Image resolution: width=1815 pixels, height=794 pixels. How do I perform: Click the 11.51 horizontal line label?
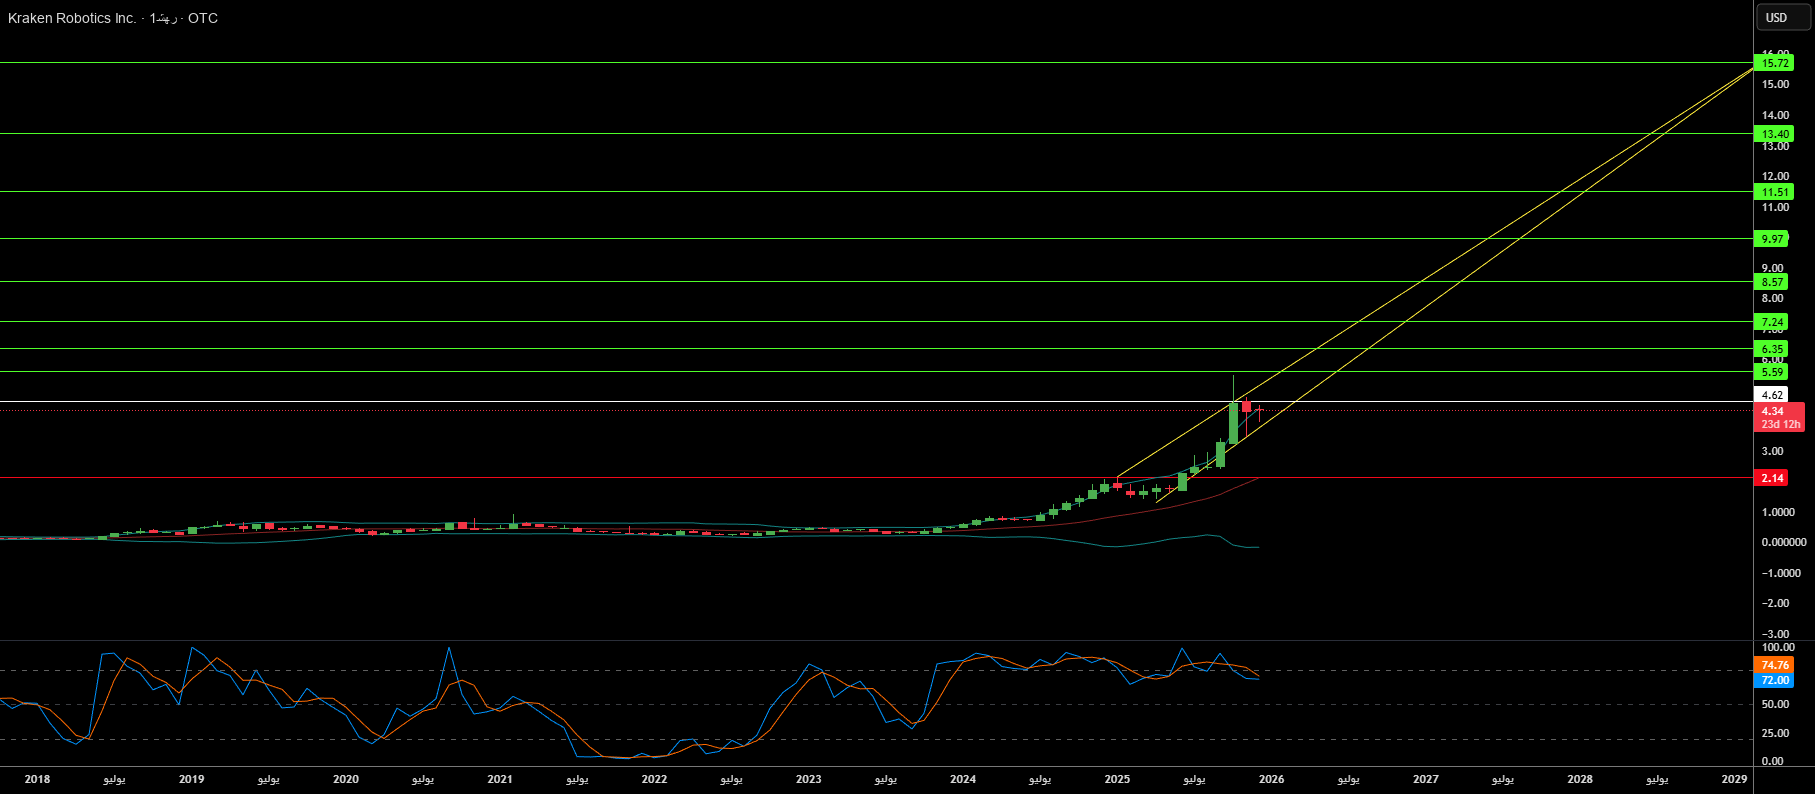pos(1775,192)
